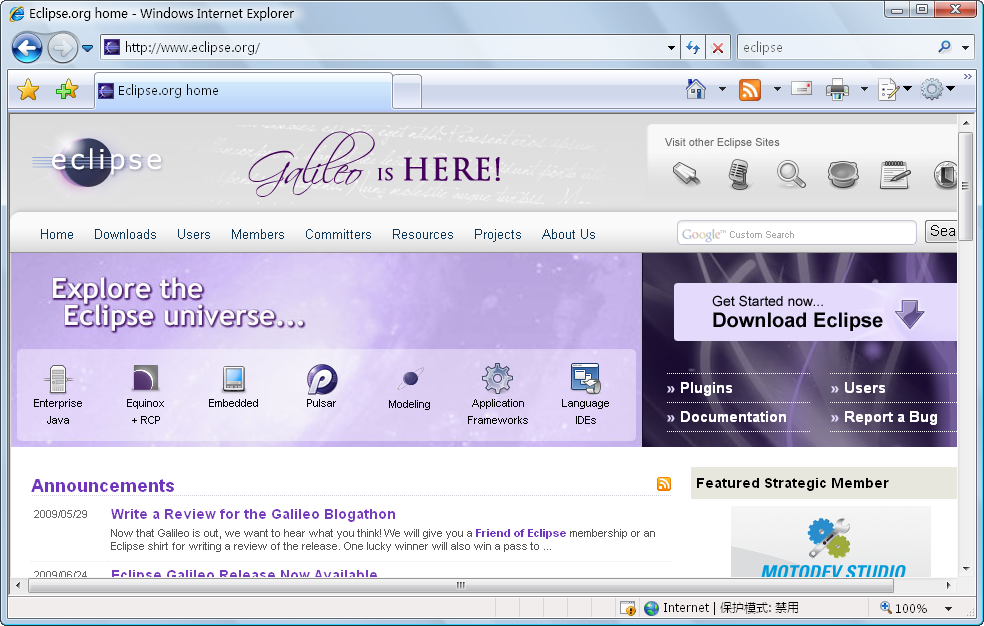The height and width of the screenshot is (626, 984).
Task: Refresh the page with the refresh icon
Action: pyautogui.click(x=693, y=48)
